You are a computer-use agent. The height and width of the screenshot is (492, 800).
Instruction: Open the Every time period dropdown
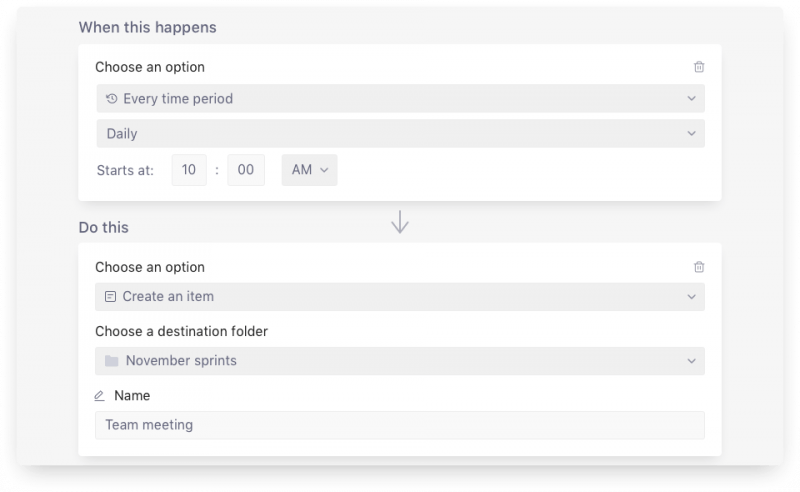tap(401, 99)
